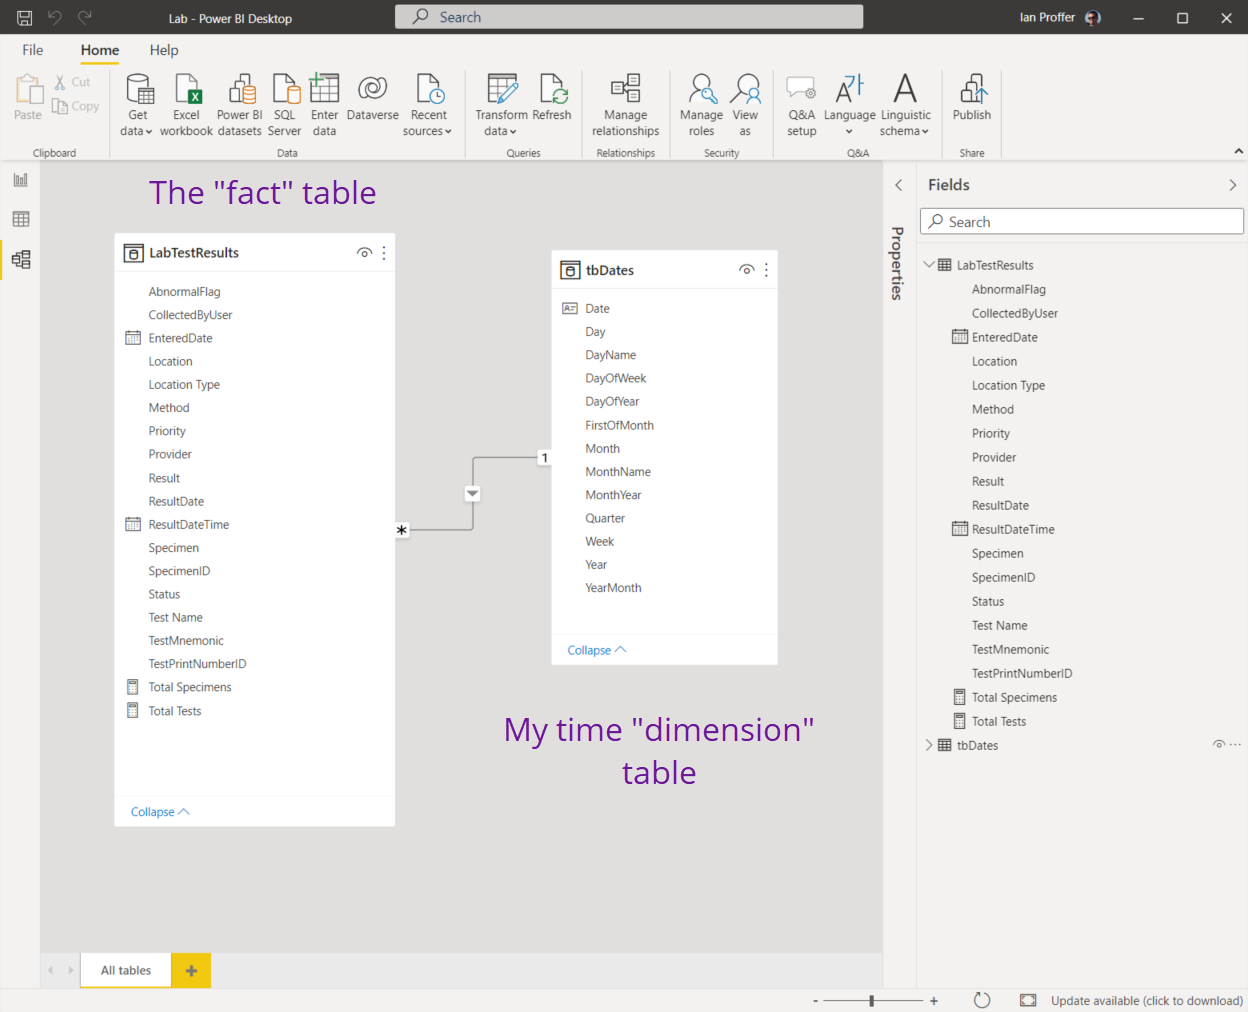1248x1012 pixels.
Task: Open Power BI datasets source
Action: [x=240, y=105]
